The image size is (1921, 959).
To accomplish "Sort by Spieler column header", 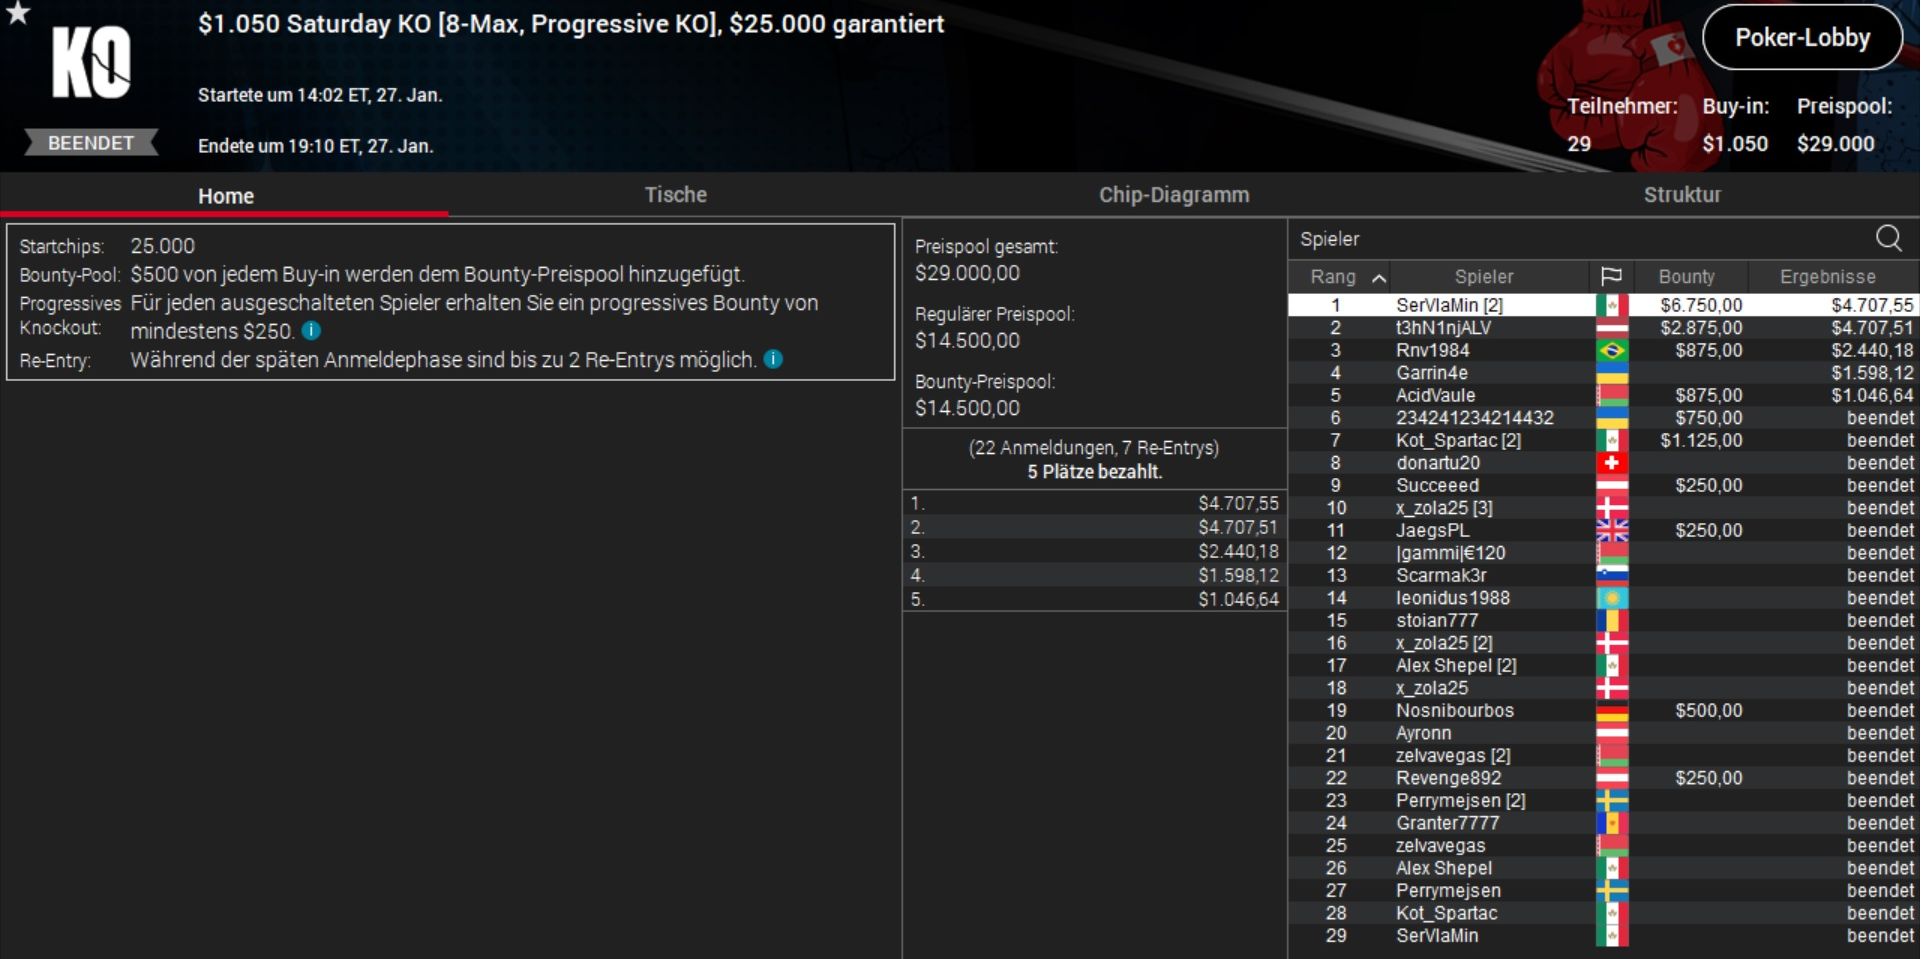I will click(1483, 276).
